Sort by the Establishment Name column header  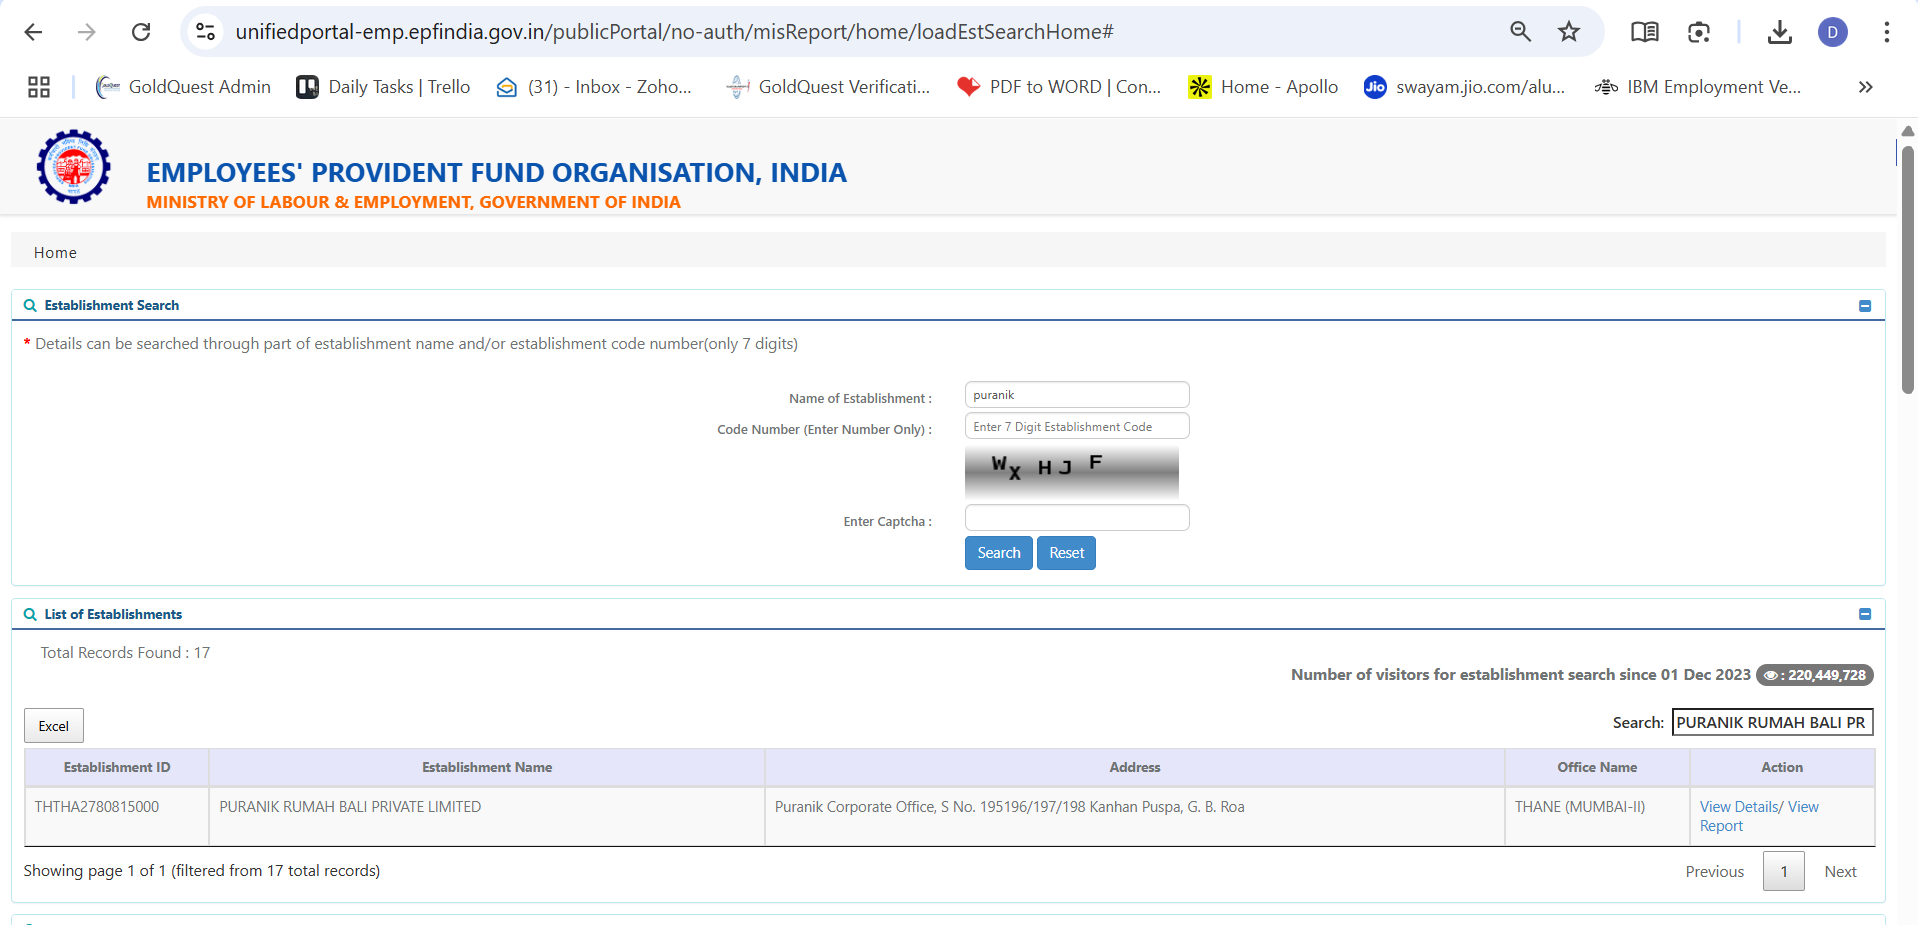click(486, 767)
